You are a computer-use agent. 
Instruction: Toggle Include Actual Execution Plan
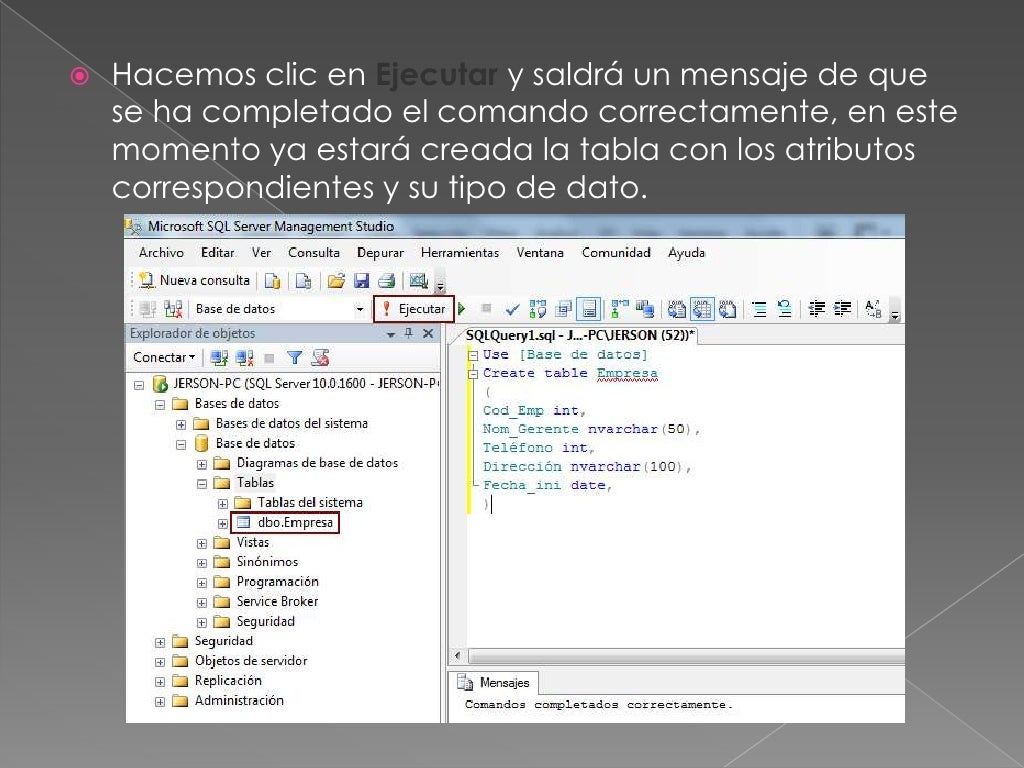pyautogui.click(x=620, y=308)
